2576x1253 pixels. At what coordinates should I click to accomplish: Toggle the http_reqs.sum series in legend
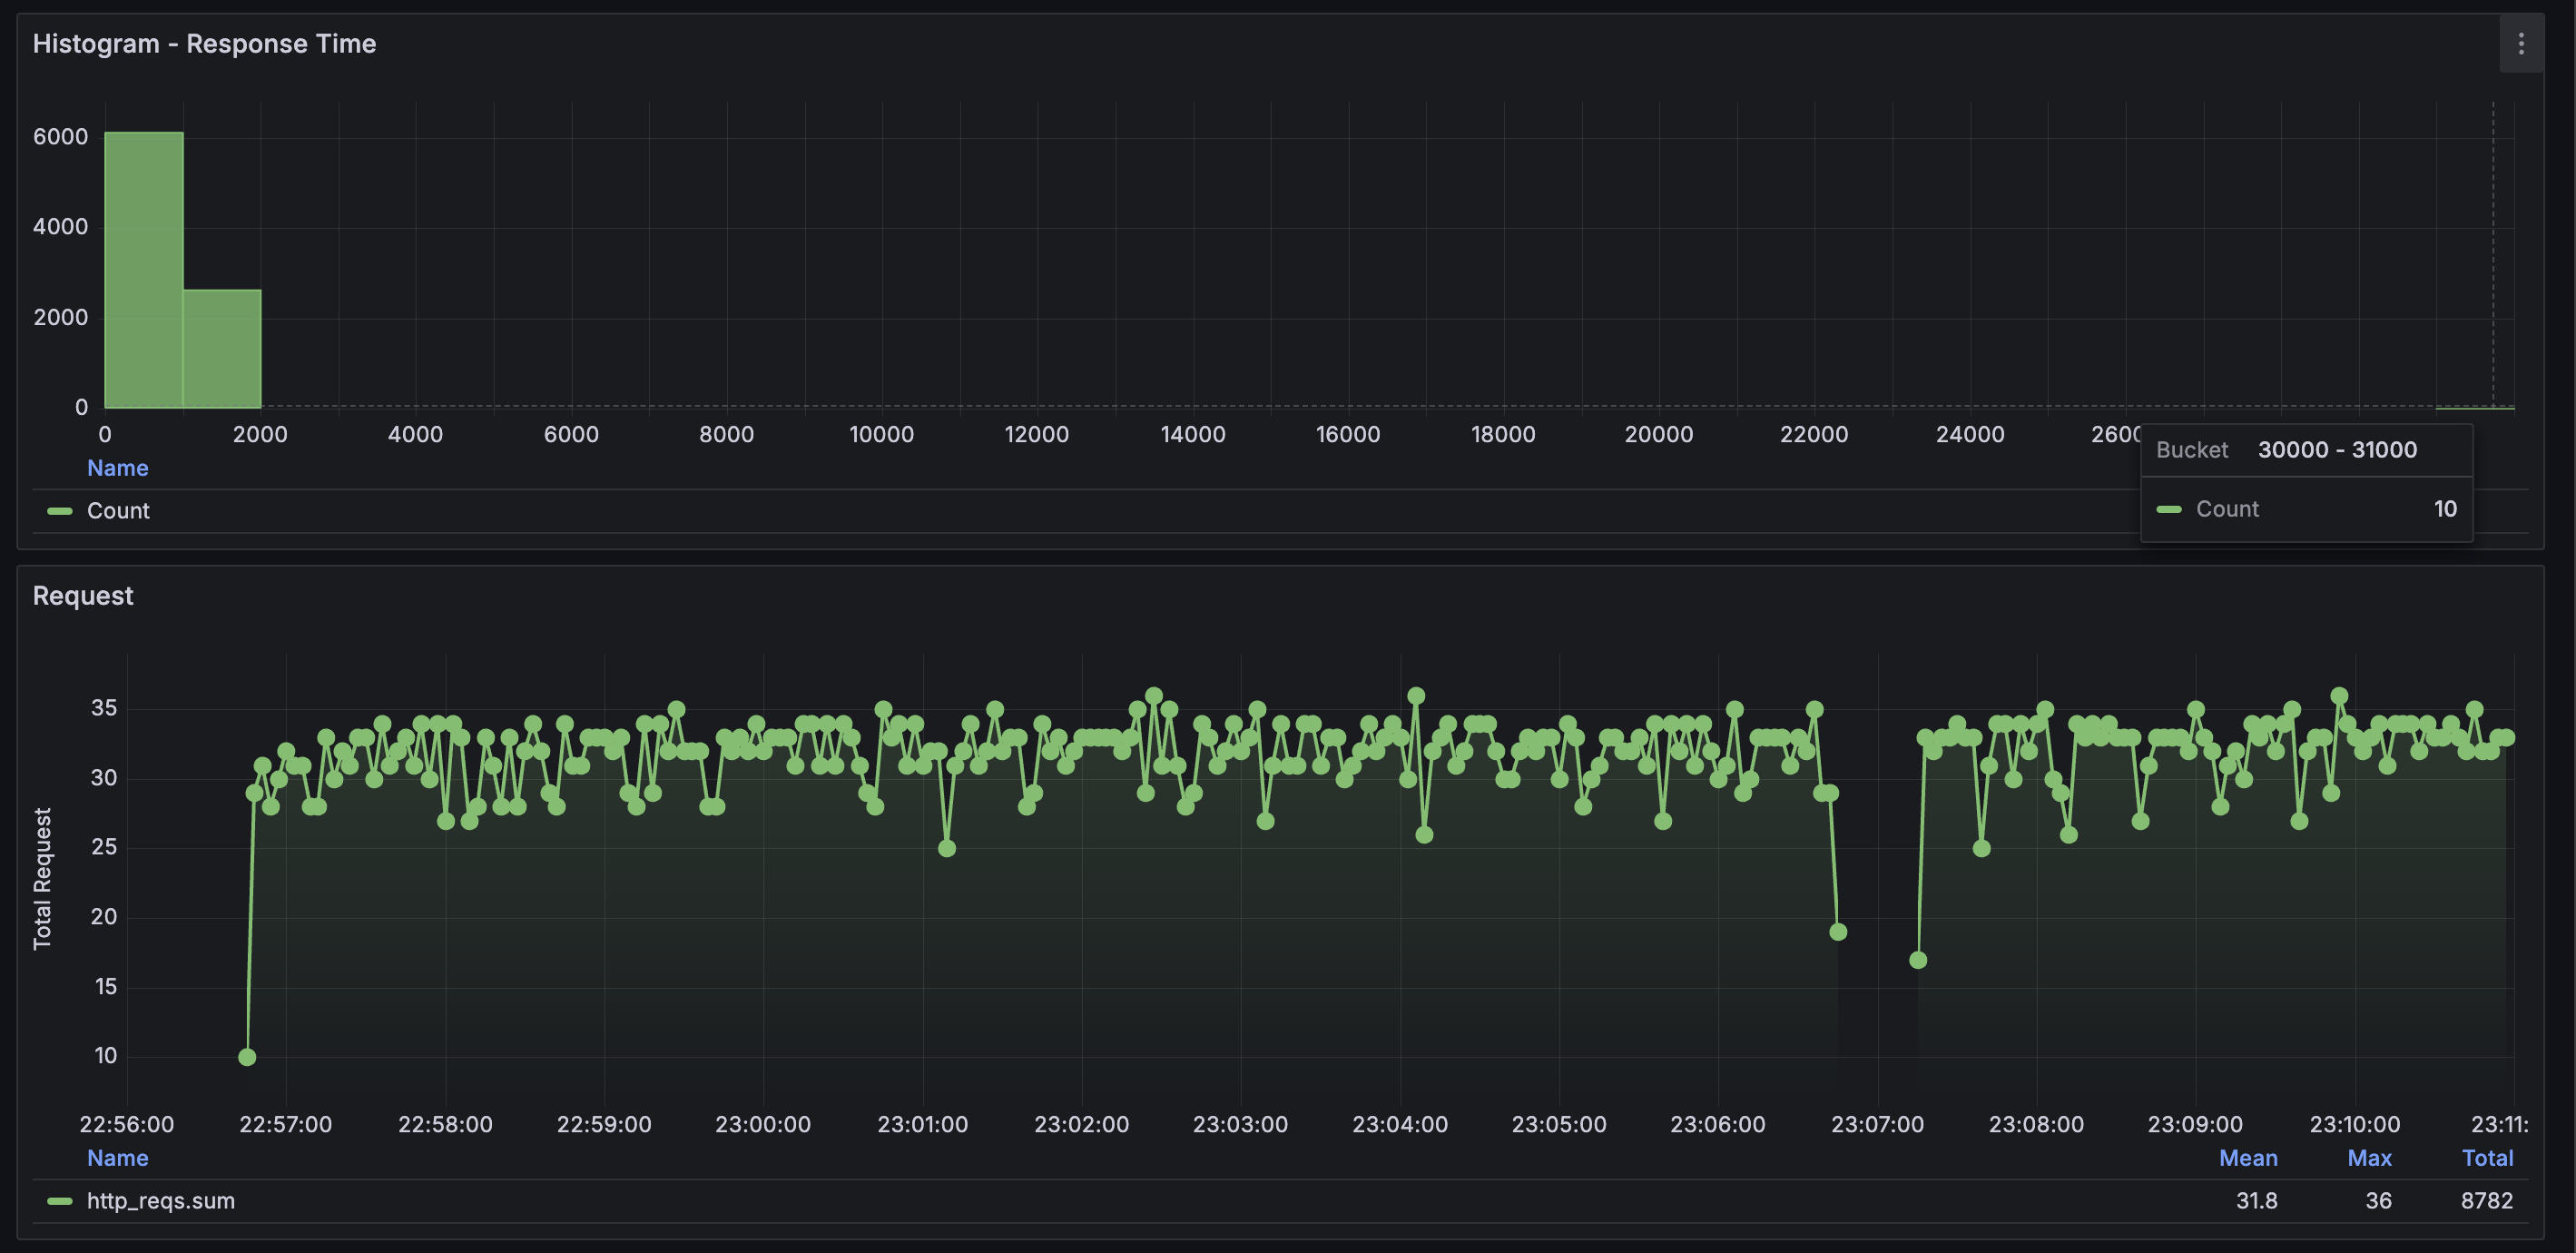click(160, 1201)
